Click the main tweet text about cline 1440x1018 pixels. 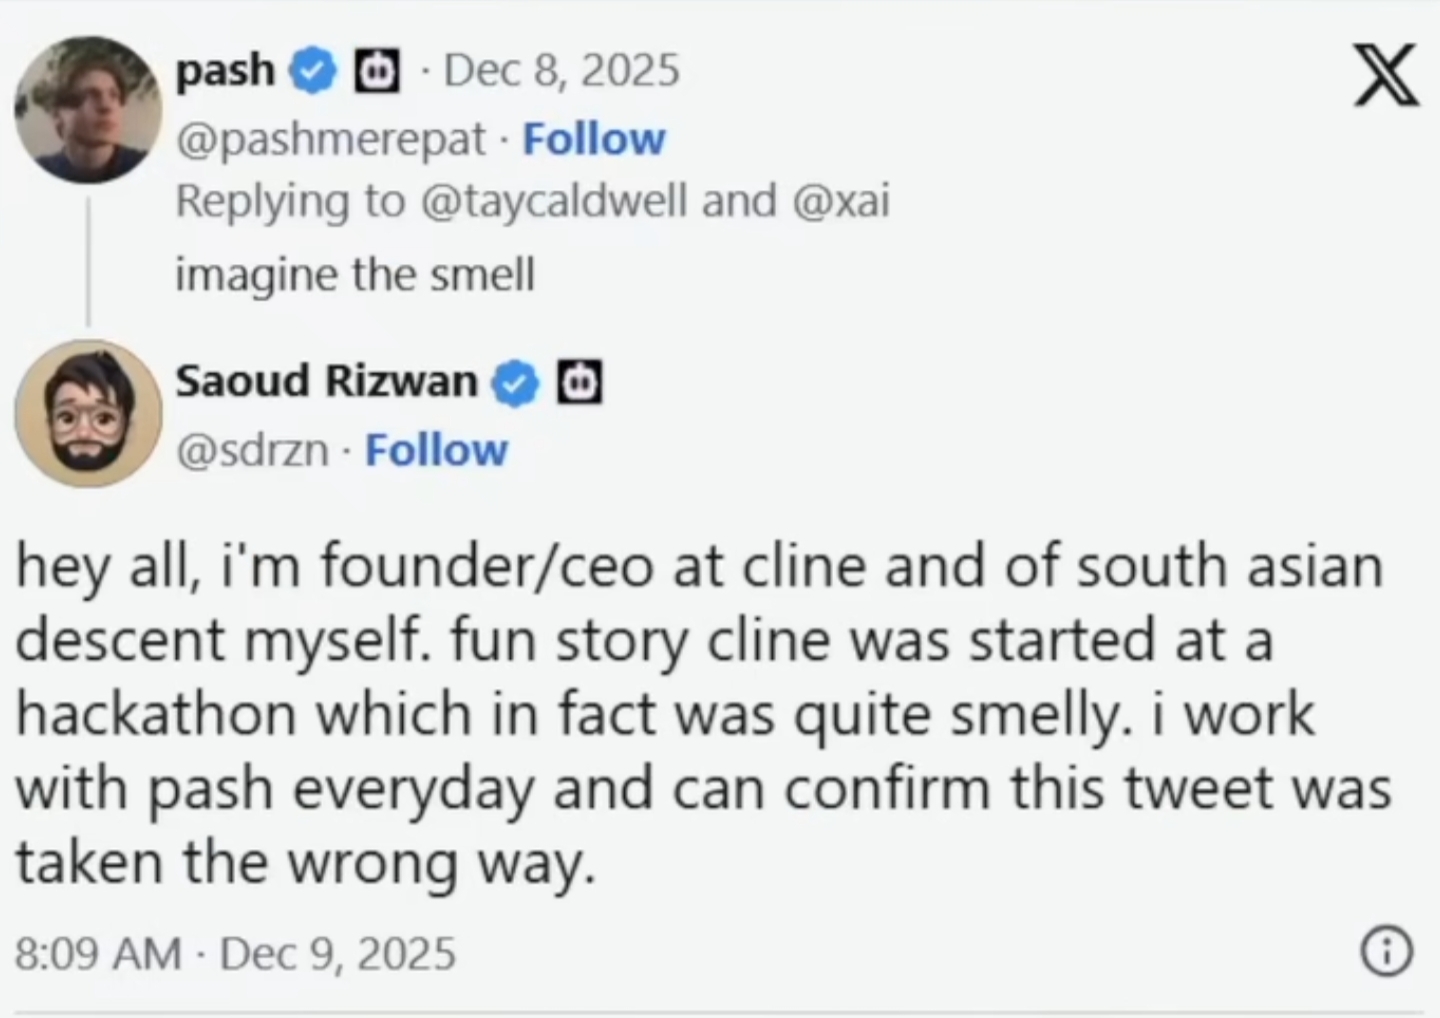pos(700,714)
